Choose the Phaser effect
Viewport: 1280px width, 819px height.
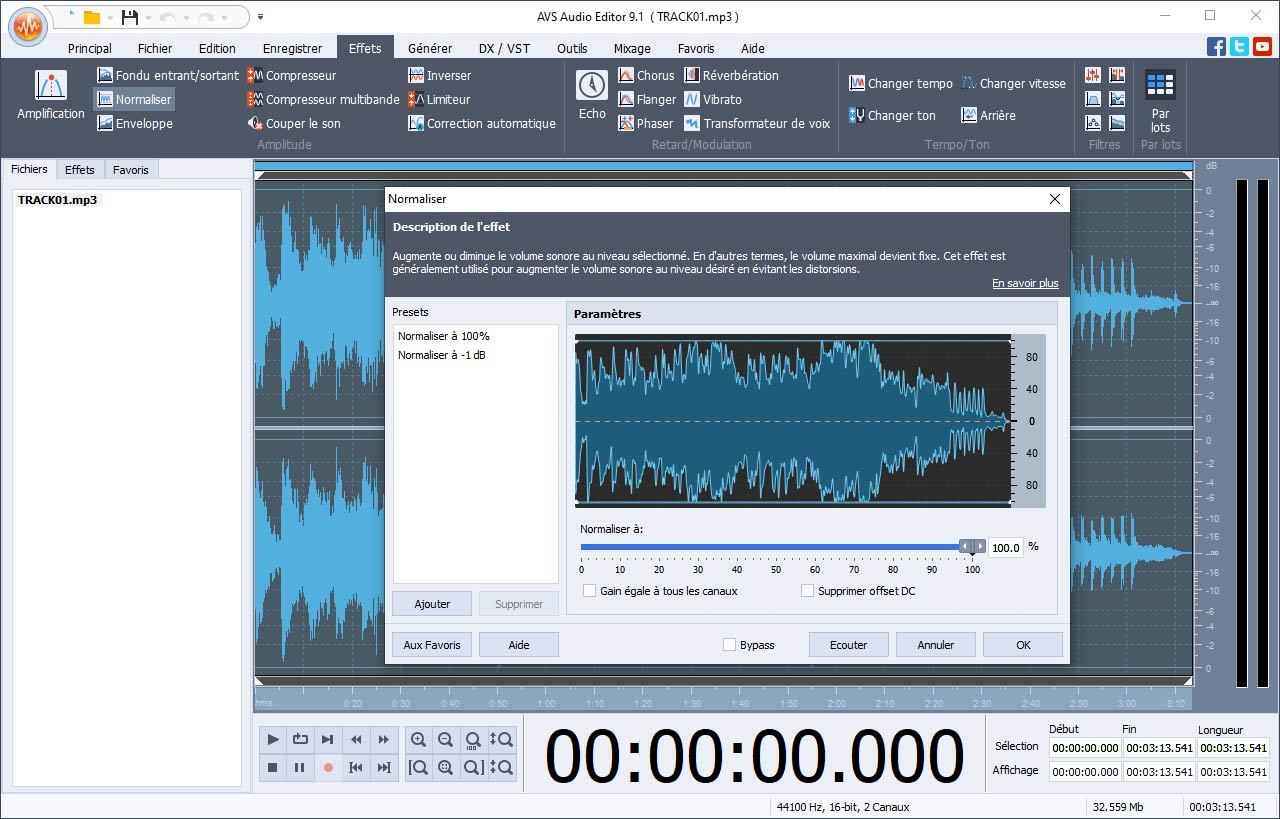645,123
